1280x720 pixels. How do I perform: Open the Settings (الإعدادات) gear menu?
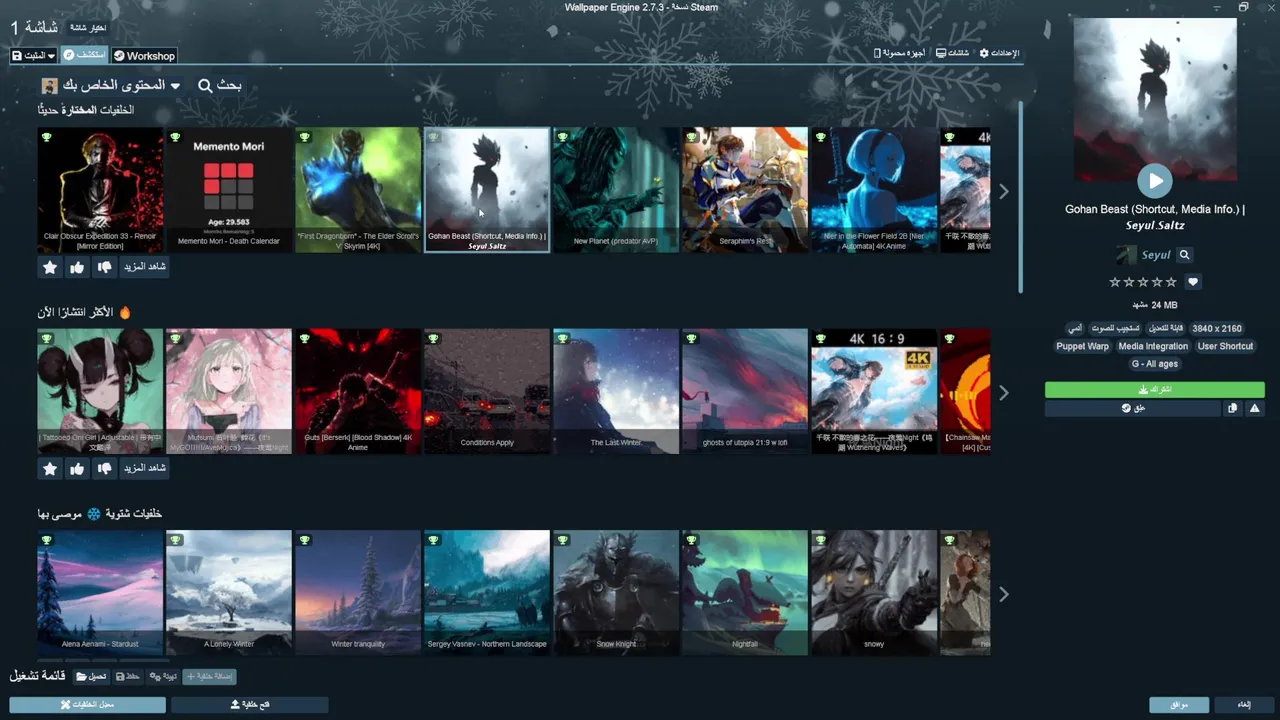click(x=999, y=52)
